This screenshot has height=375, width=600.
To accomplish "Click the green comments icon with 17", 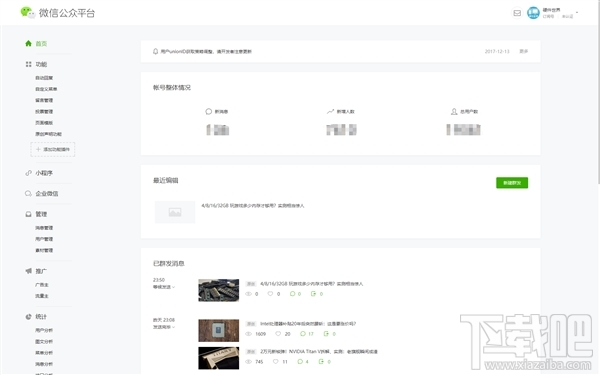I will tap(303, 334).
